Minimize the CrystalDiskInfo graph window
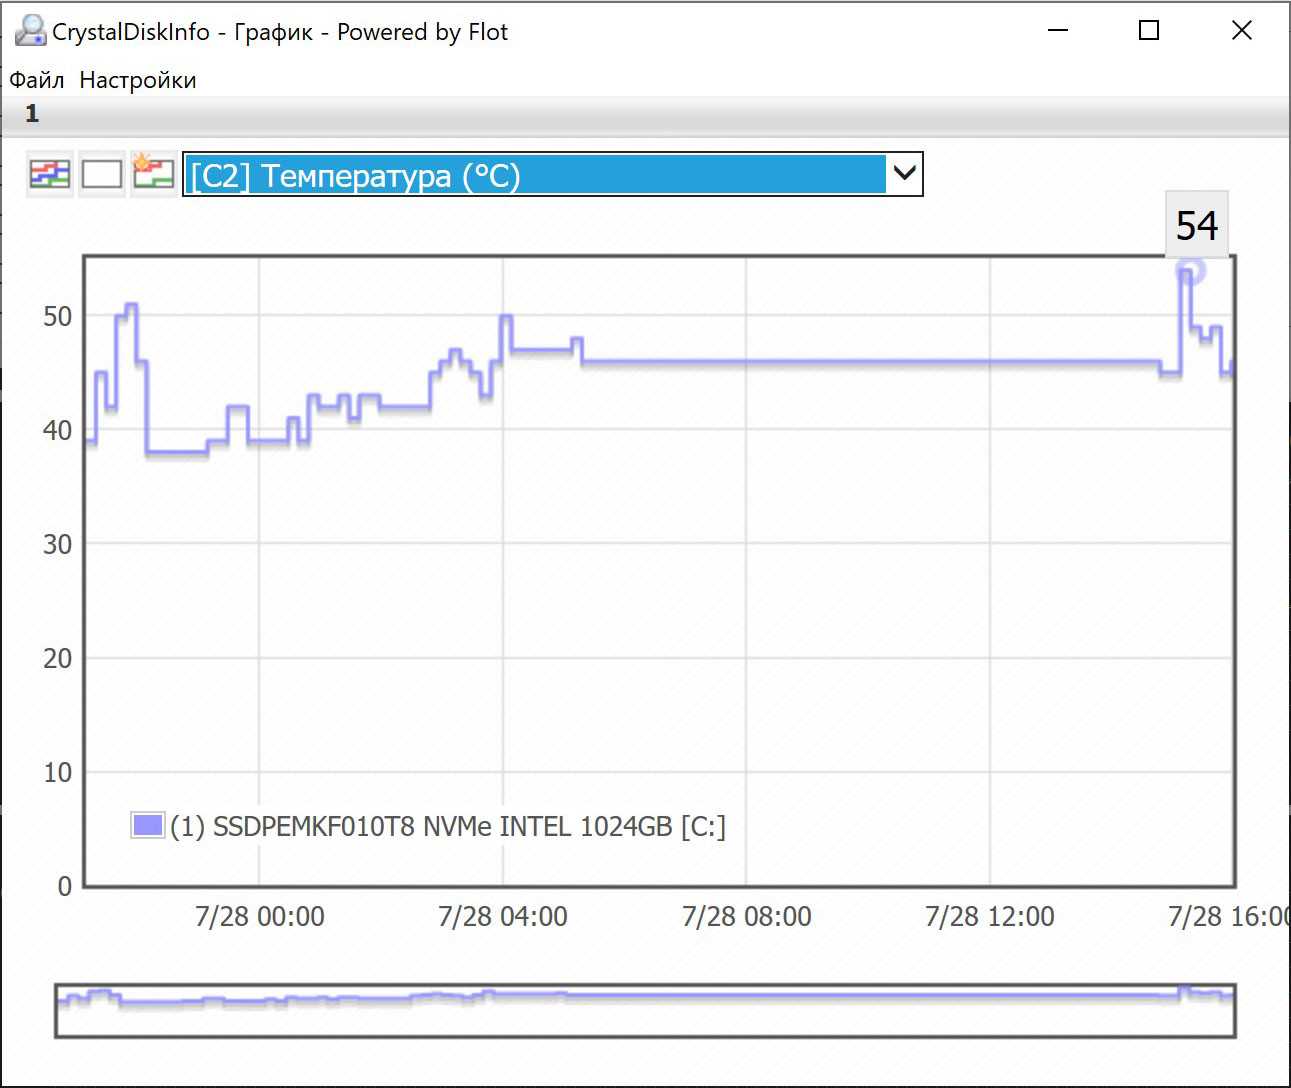 (x=1058, y=31)
